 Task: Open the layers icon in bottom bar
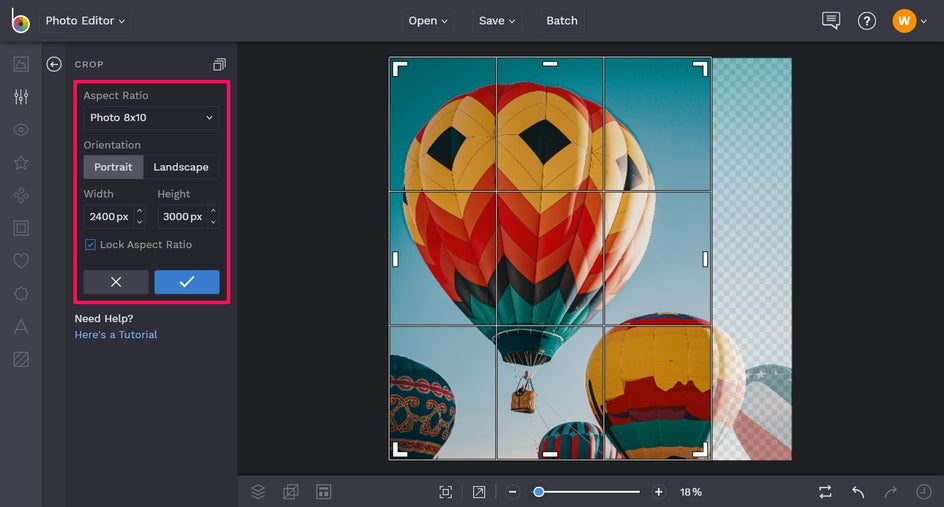pos(258,492)
